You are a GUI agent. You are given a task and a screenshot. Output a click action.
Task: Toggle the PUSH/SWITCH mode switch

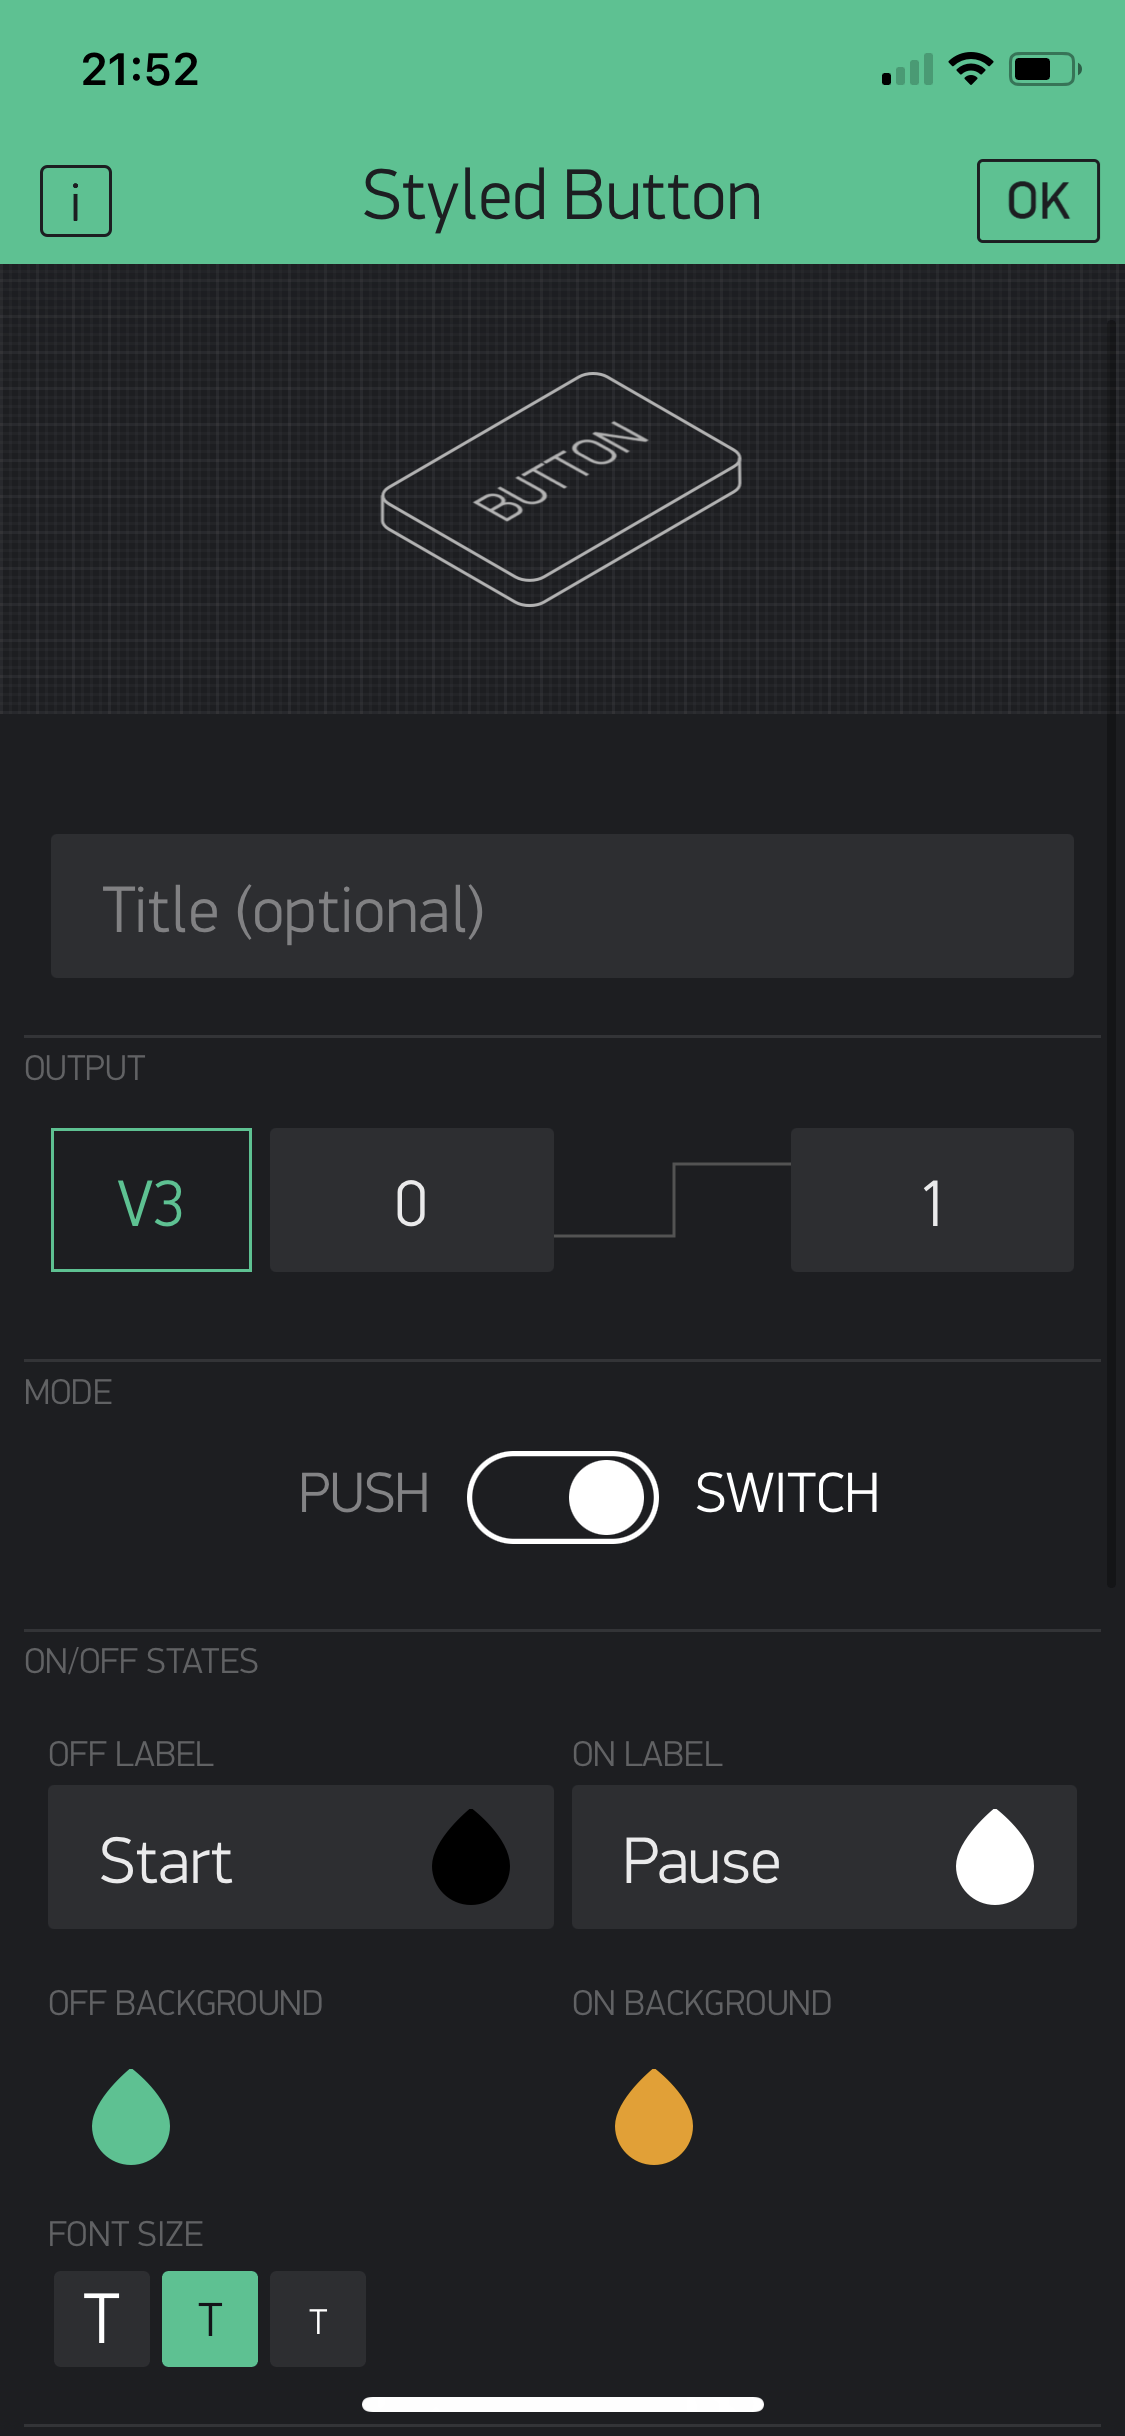click(562, 1497)
